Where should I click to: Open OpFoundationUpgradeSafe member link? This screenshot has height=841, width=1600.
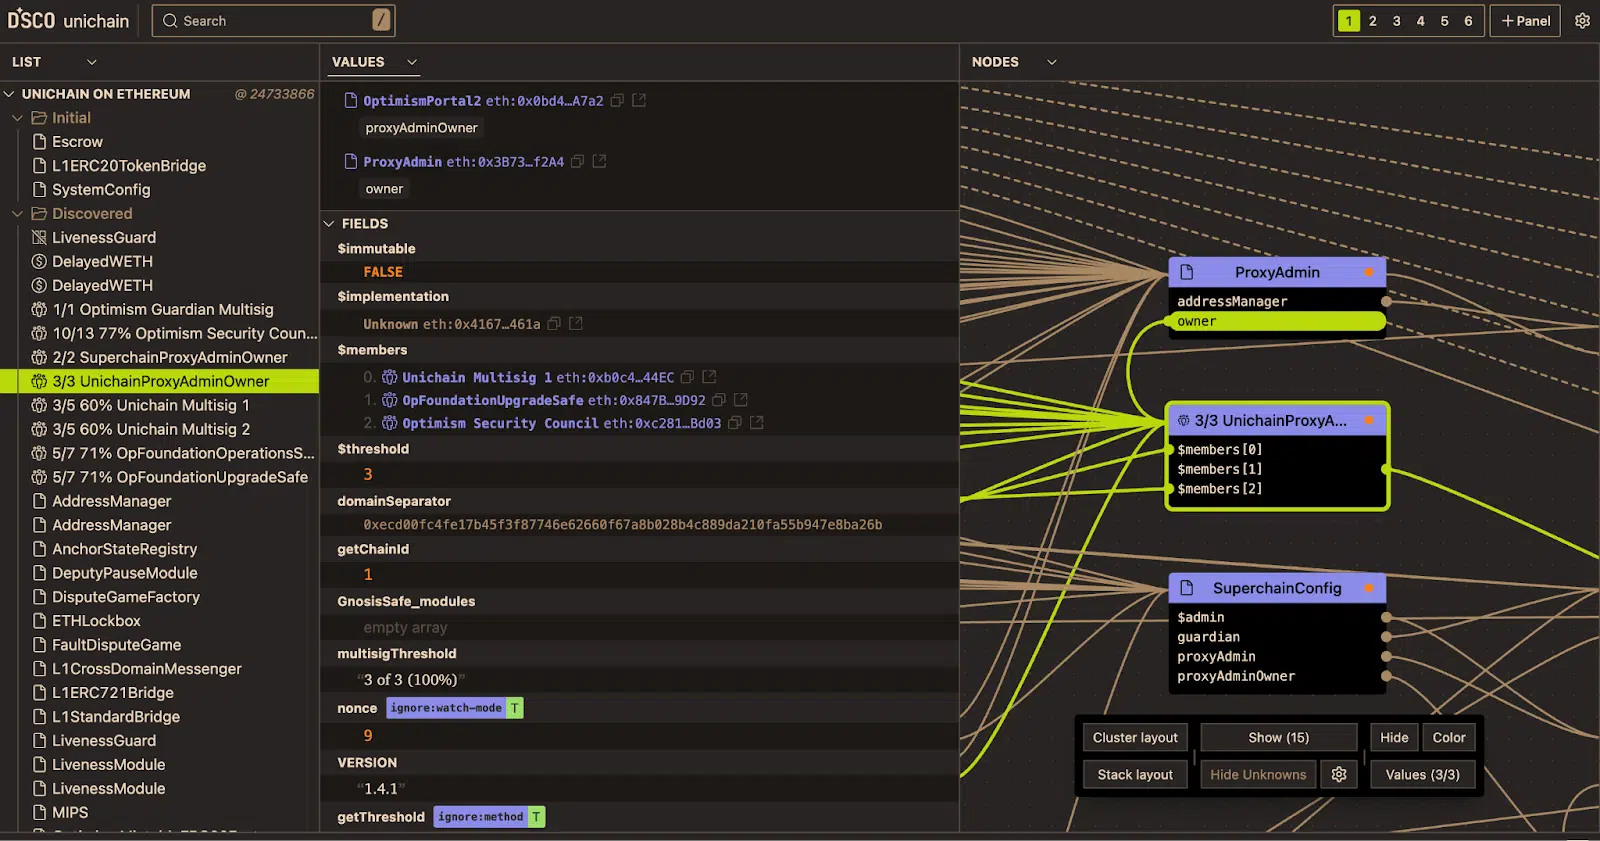pyautogui.click(x=493, y=400)
